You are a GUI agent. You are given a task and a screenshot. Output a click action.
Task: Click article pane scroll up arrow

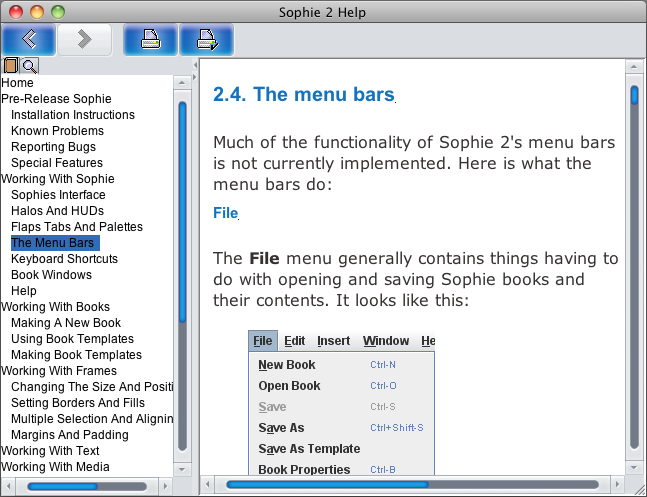coord(634,66)
